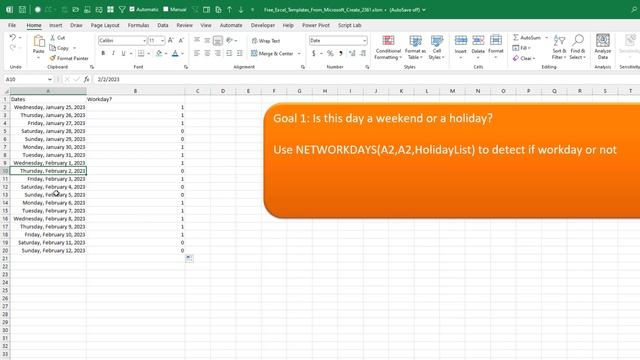640x360 pixels.
Task: Apply Comma Style format
Action: 340,53
